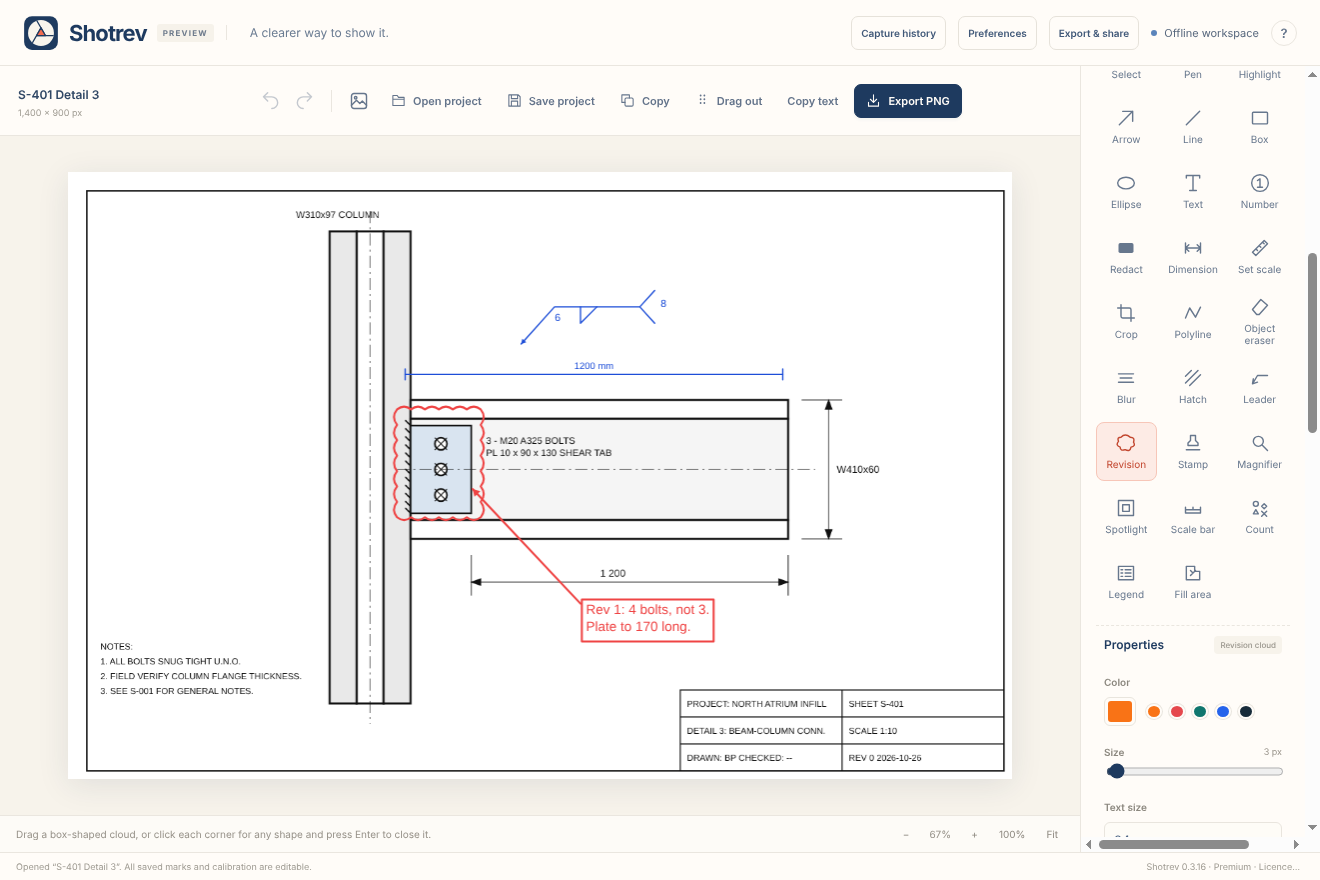Click the insert image icon

(359, 101)
